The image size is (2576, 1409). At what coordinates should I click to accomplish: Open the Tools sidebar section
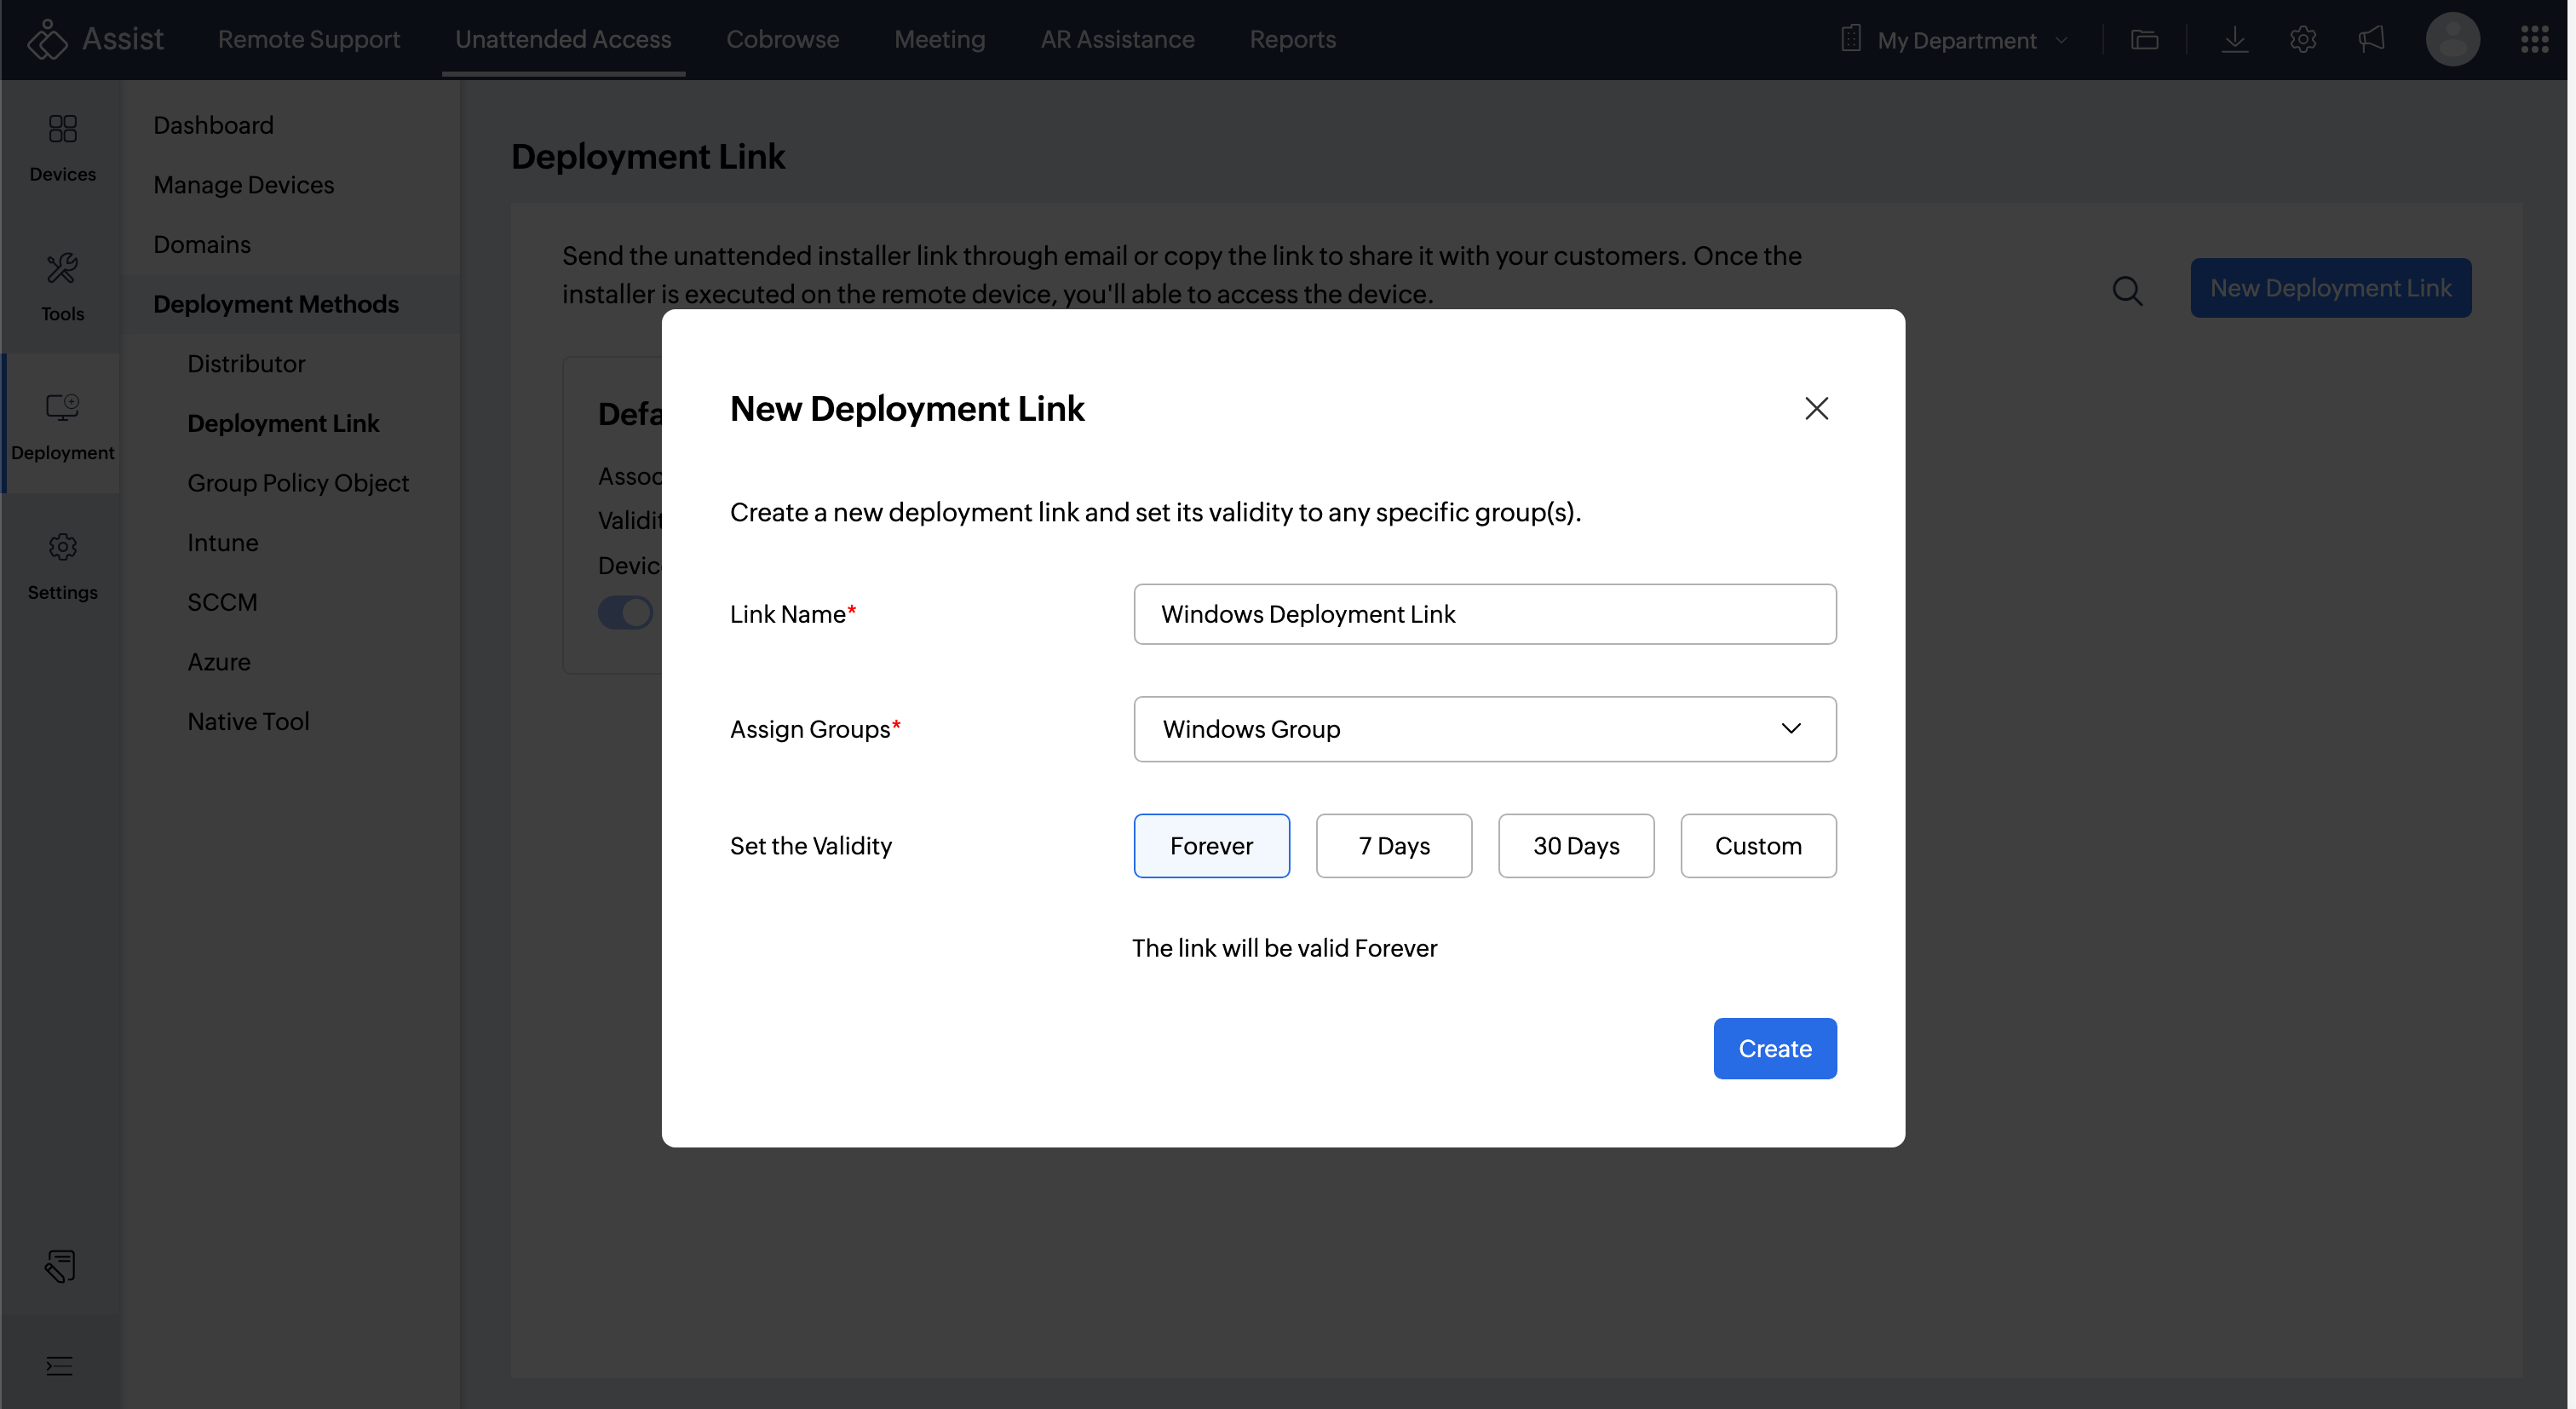coord(62,286)
